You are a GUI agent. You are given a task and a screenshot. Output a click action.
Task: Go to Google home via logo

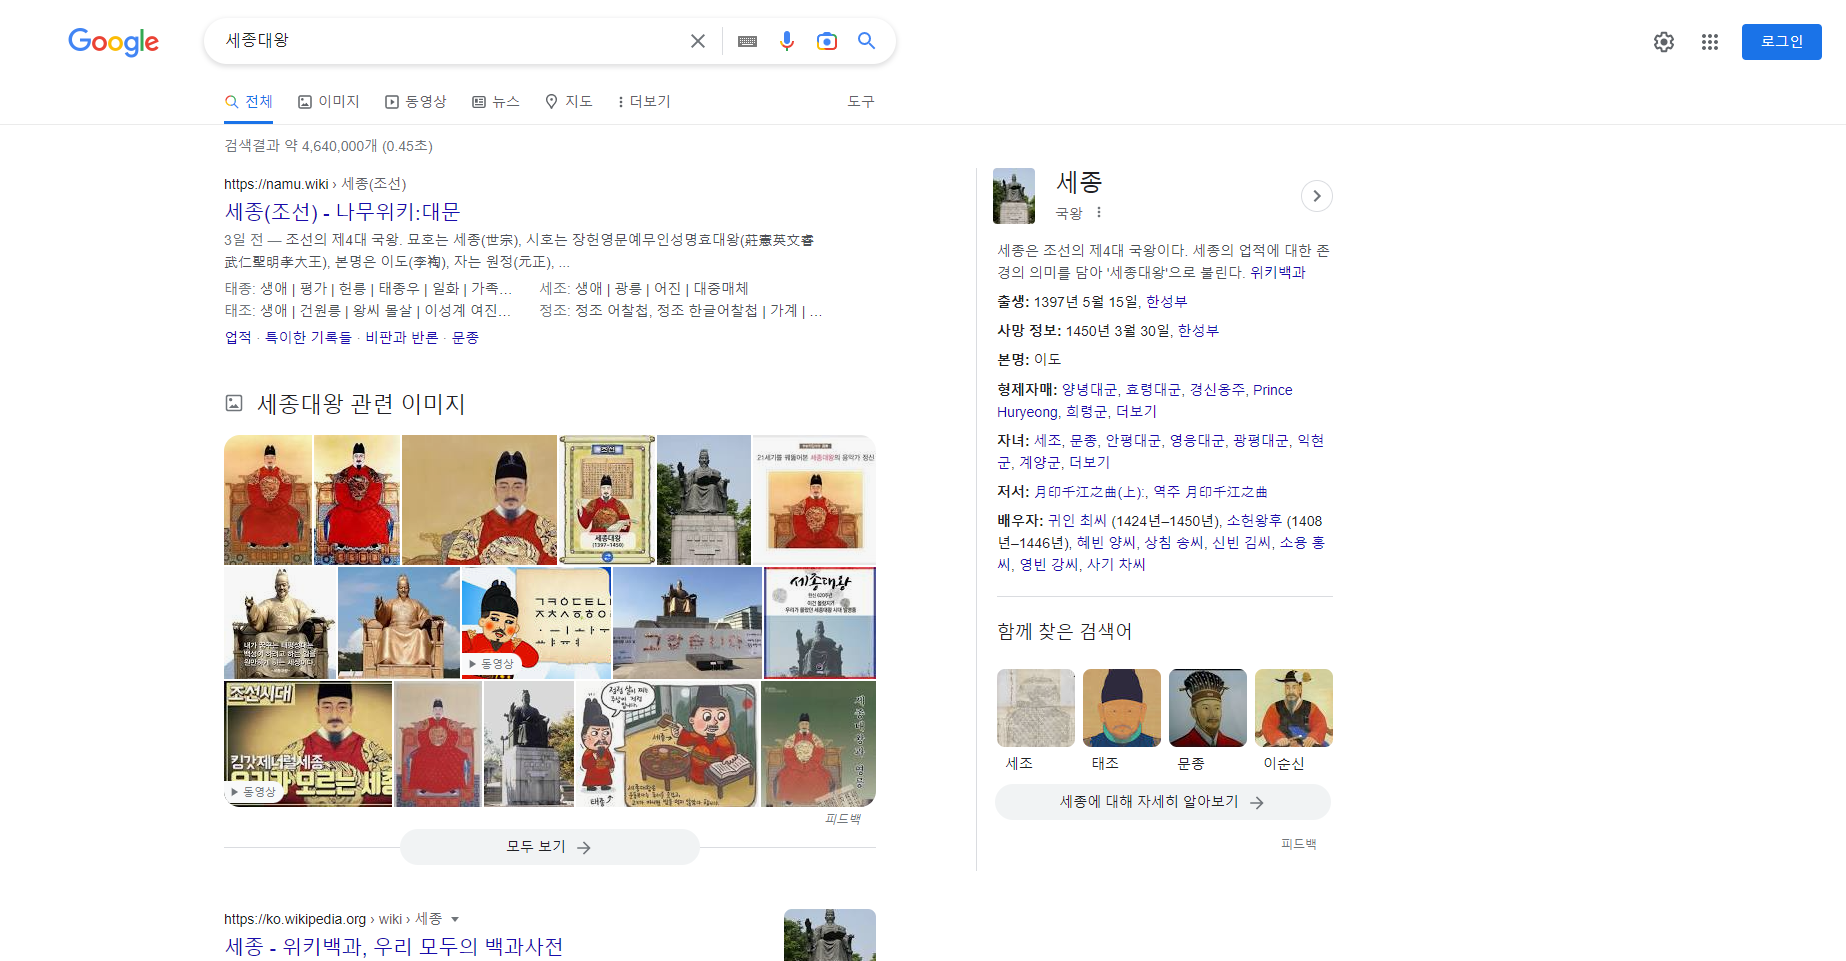[113, 42]
